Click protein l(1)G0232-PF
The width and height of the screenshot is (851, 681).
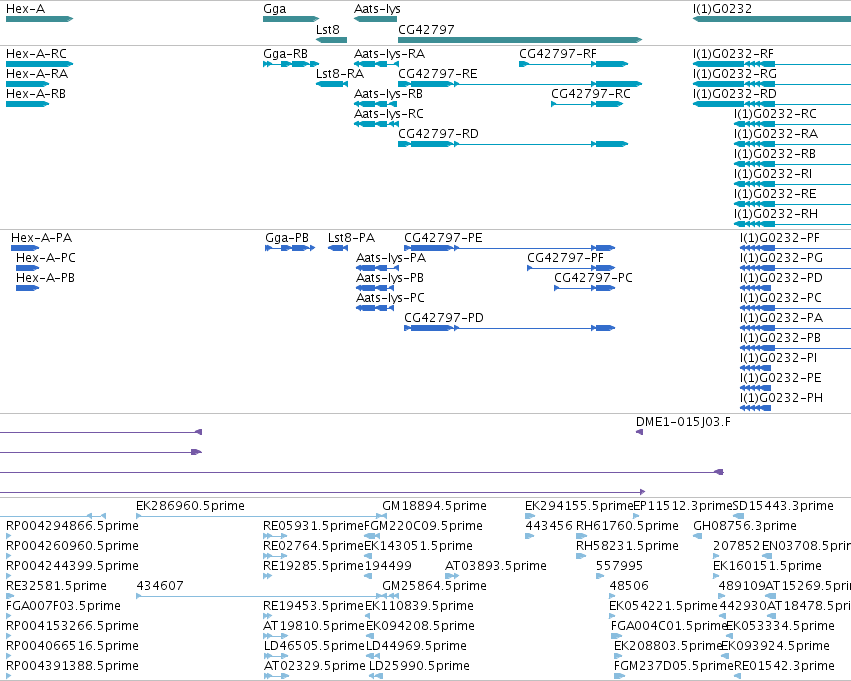[x=796, y=248]
